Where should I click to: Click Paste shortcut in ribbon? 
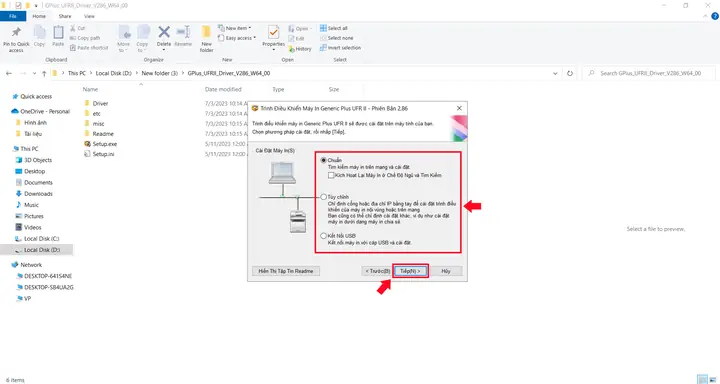(89, 48)
